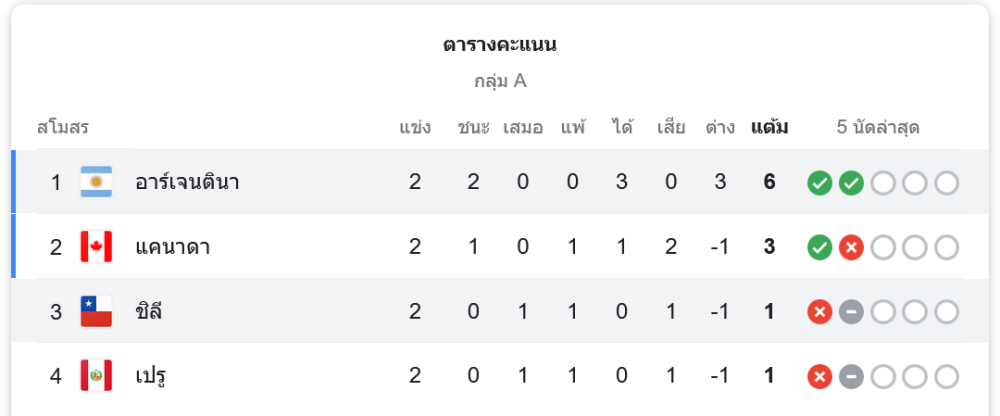Click the Peru flag icon
Screen dimensions: 1000x416
(96, 376)
